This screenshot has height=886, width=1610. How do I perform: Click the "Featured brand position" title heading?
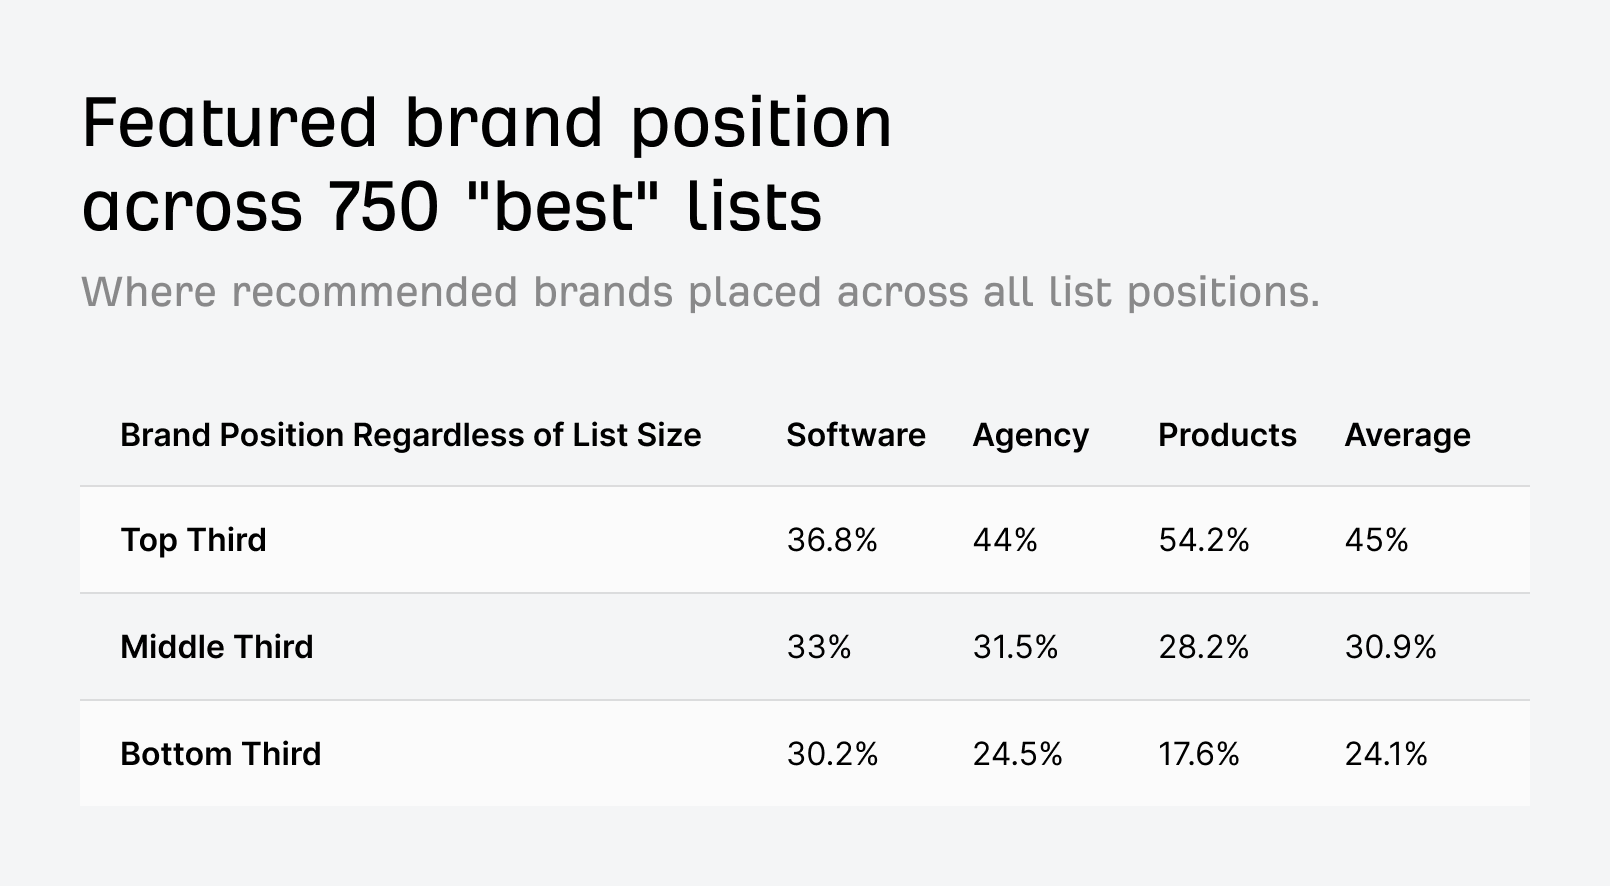(486, 164)
